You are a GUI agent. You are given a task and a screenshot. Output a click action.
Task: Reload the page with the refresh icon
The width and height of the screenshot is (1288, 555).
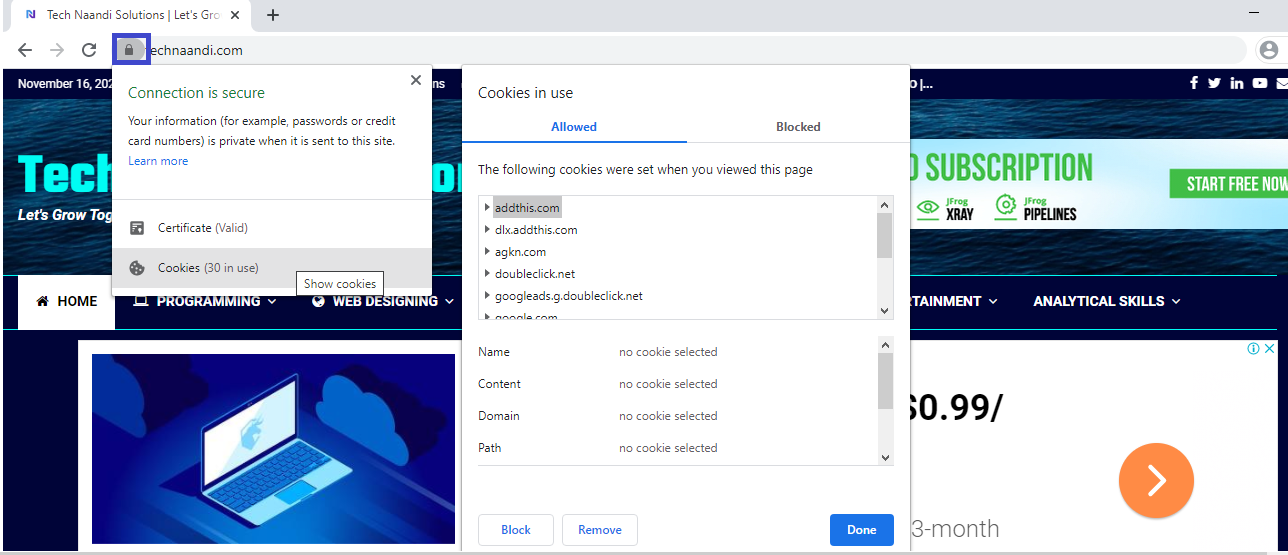[x=89, y=50]
